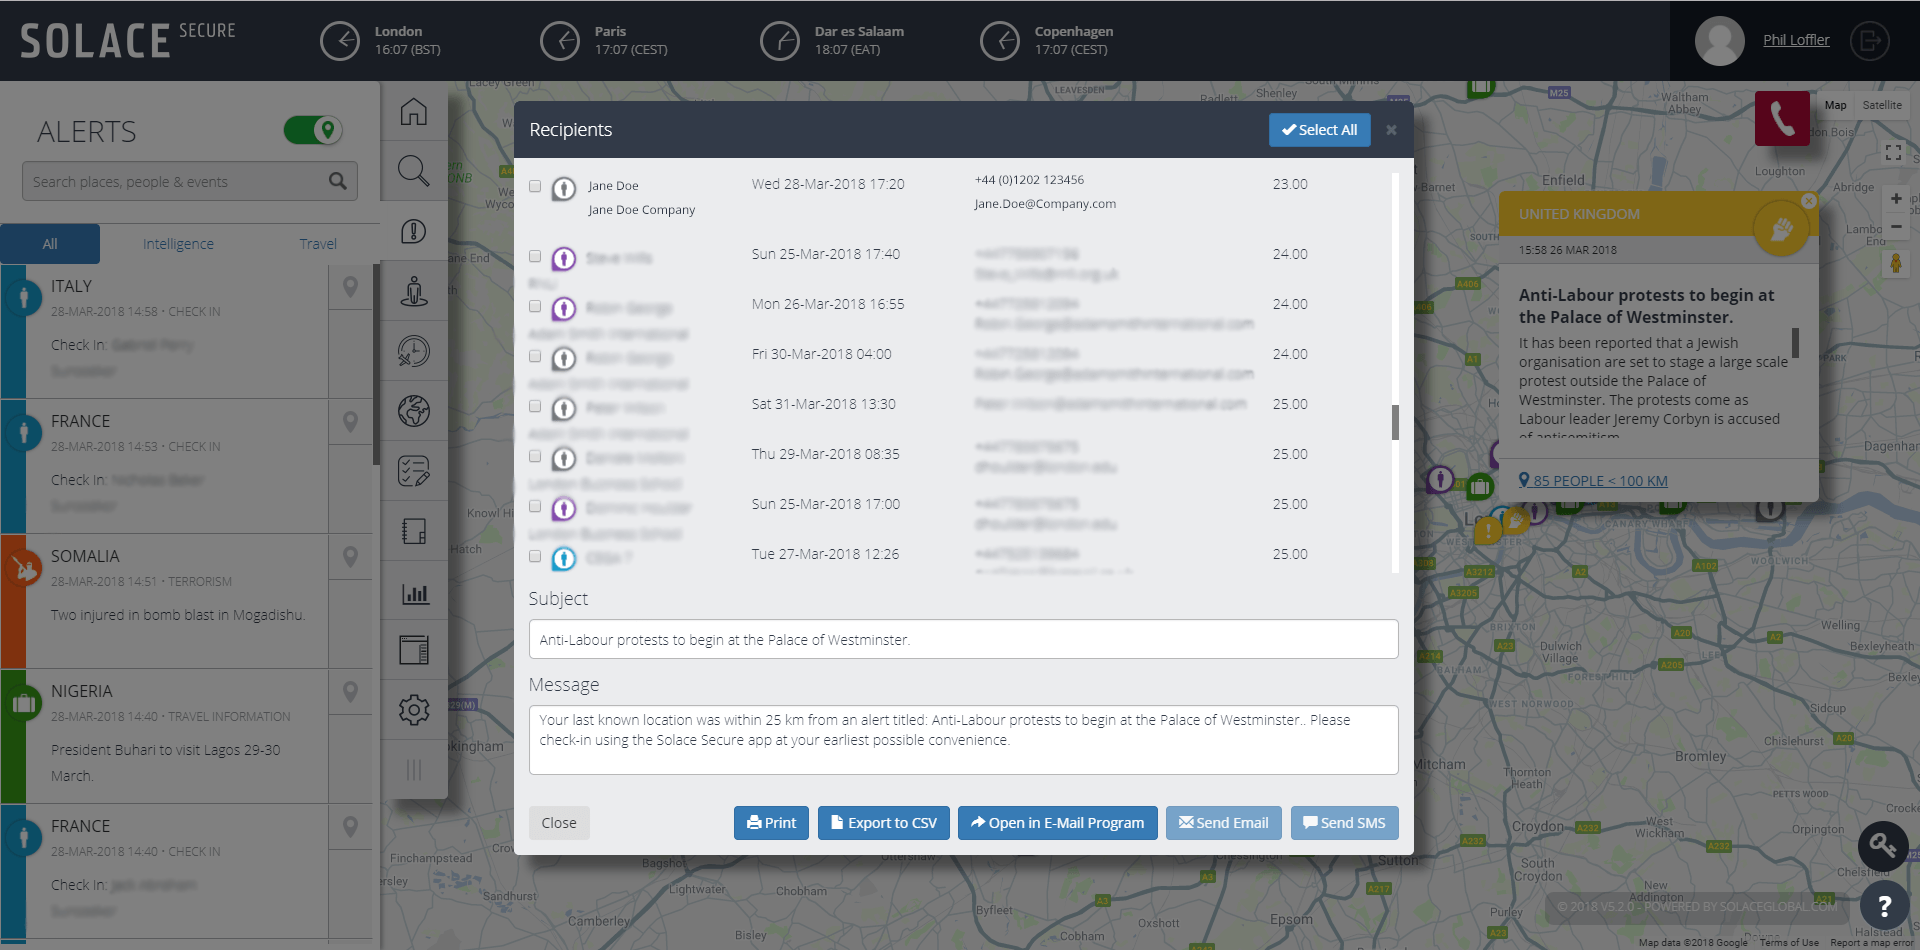The image size is (1920, 950).
Task: Dismiss the Recipients dialog with the X
Action: tap(1391, 130)
